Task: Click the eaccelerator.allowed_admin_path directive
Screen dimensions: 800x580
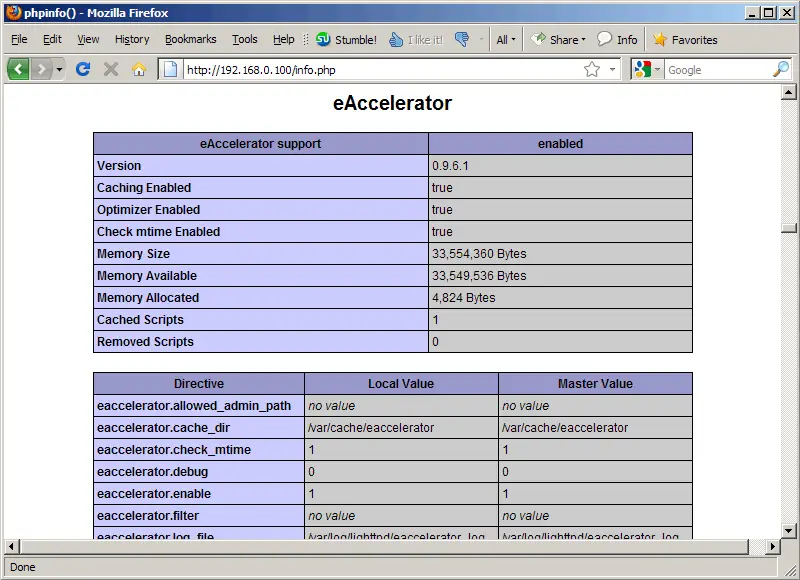Action: coord(194,406)
